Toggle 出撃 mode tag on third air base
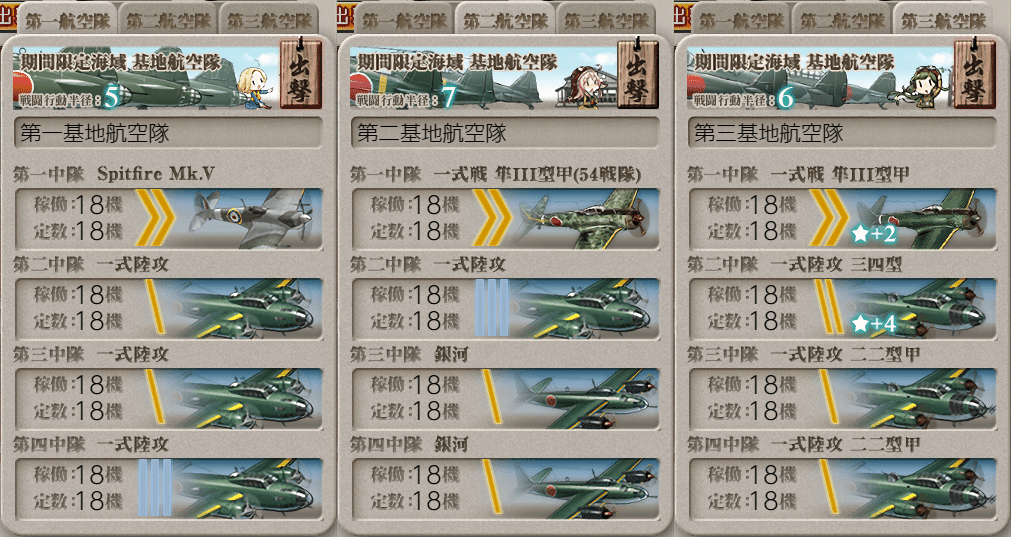Screen dimensions: 1011x537 pyautogui.click(x=974, y=75)
